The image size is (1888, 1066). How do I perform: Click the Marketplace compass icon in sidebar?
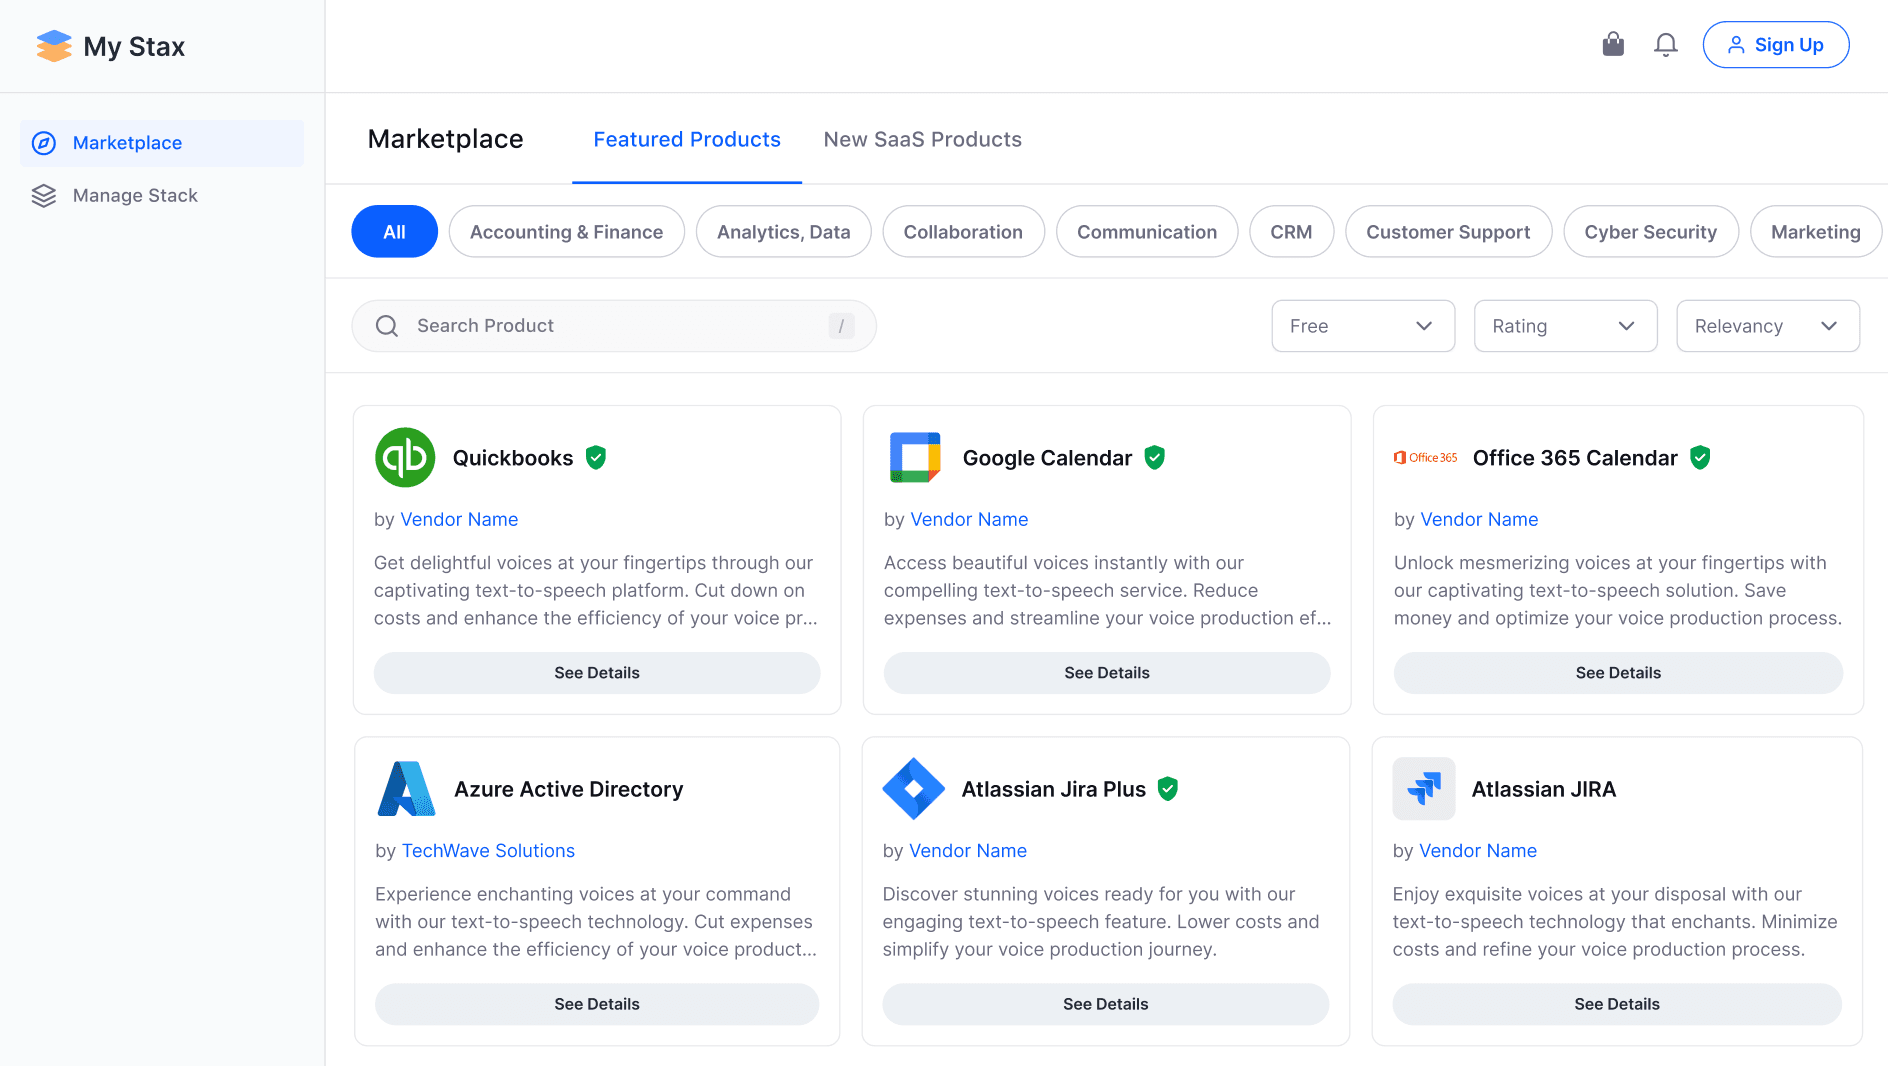pyautogui.click(x=44, y=143)
